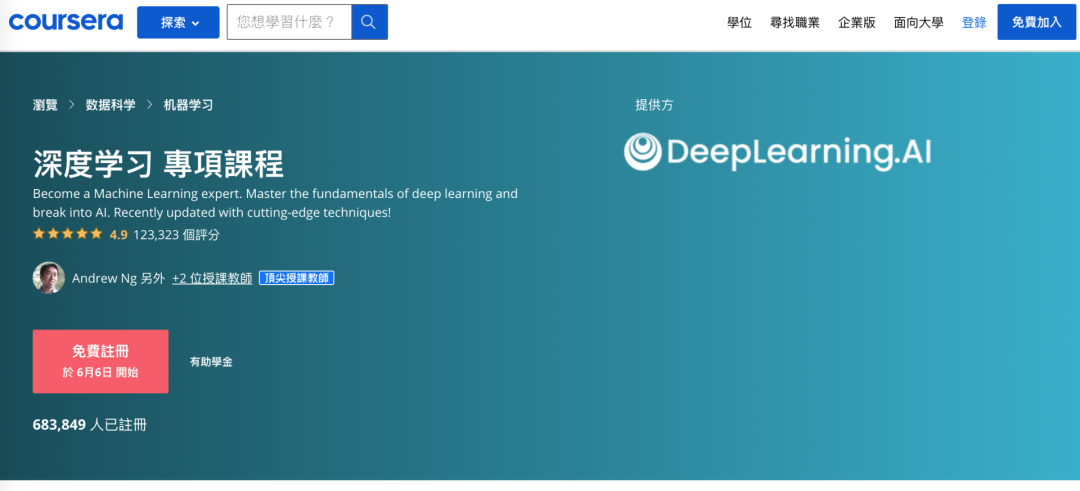Viewport: 1080px width, 491px height.
Task: Click the Coursera logo
Action: click(x=66, y=22)
